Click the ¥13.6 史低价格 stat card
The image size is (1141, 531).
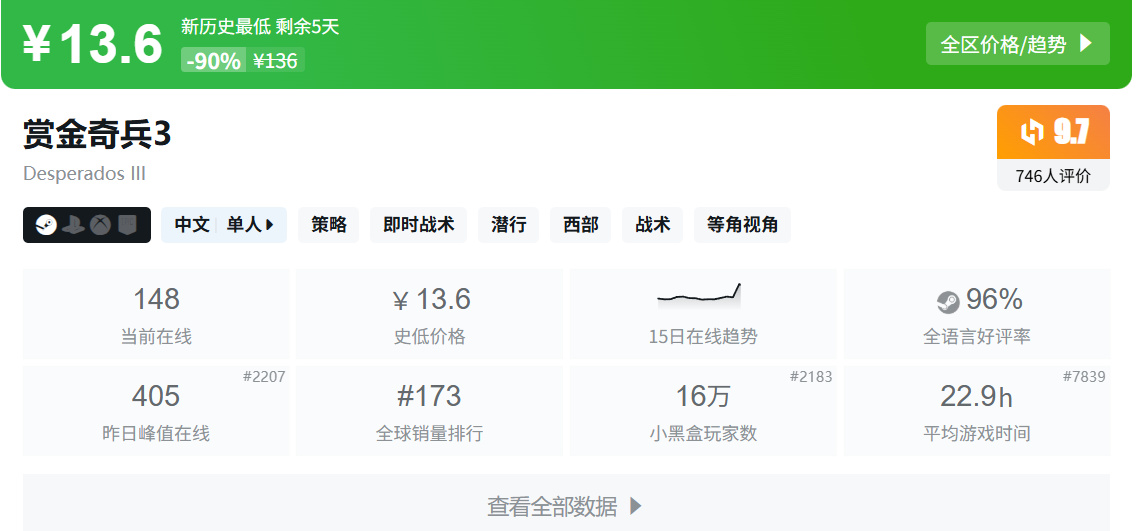429,314
